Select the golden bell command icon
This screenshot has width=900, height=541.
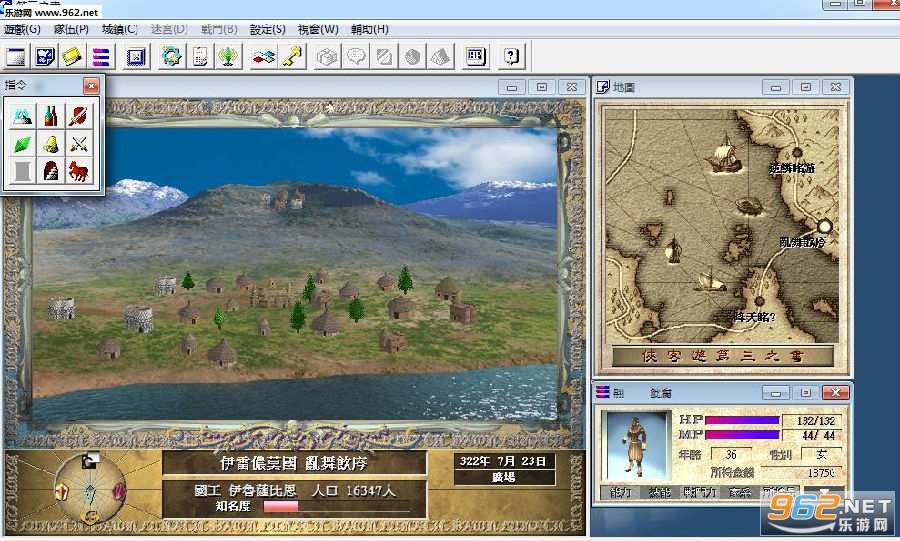click(x=50, y=144)
